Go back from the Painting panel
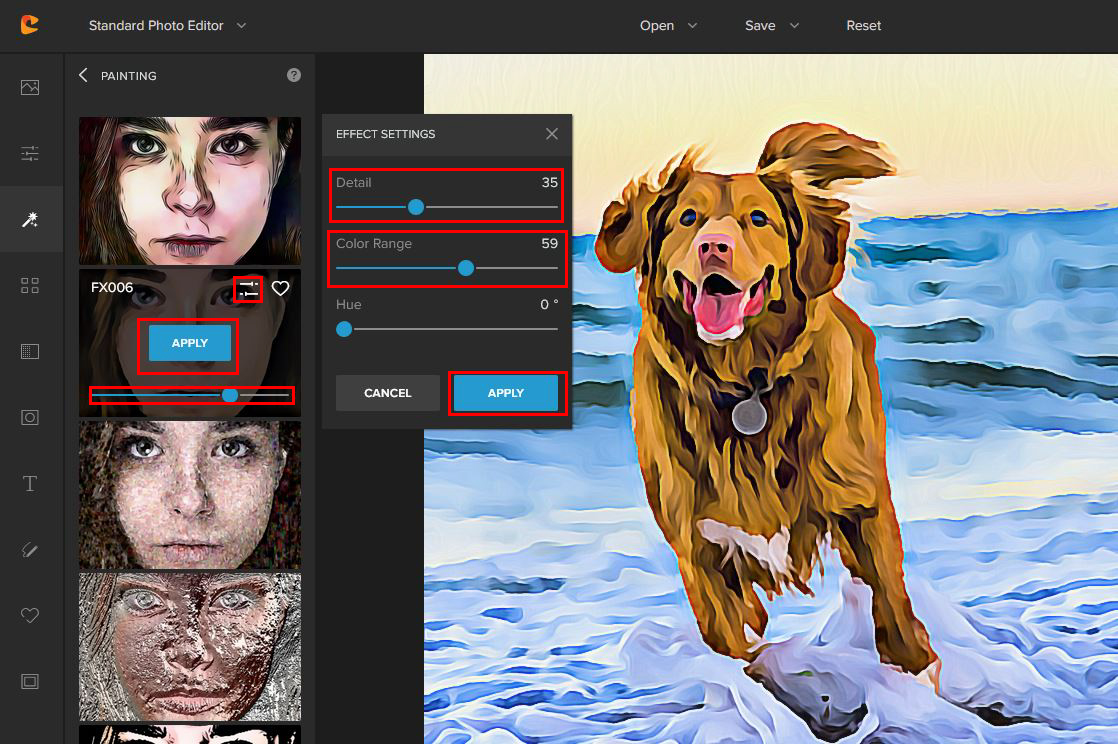The image size is (1118, 744). click(x=83, y=75)
